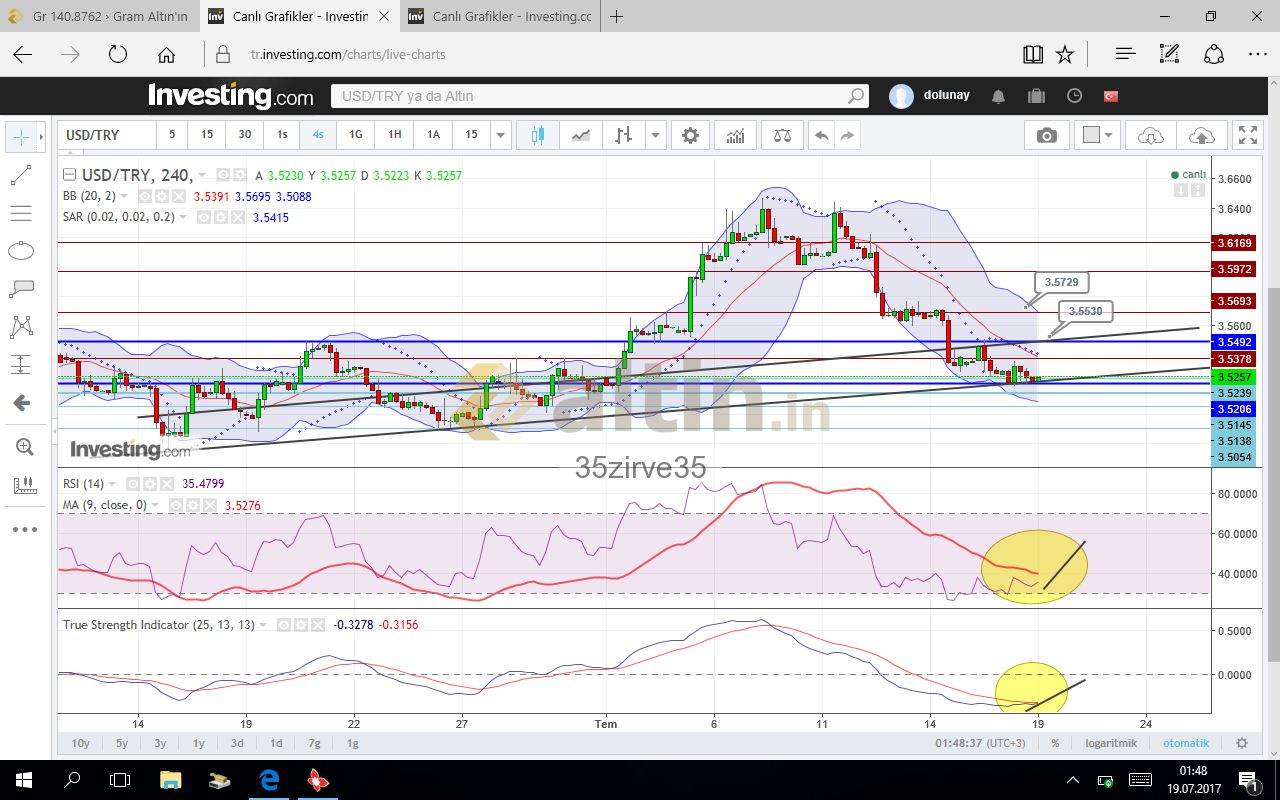Select the 1G daily interval
Viewport: 1280px width, 800px height.
coord(356,135)
